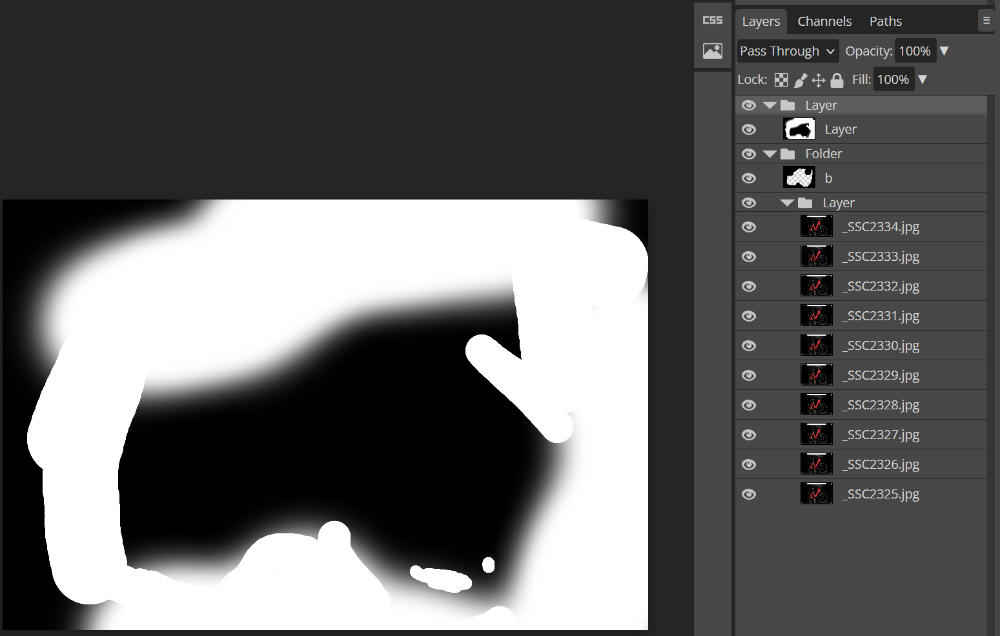The width and height of the screenshot is (1000, 636).
Task: Select the white mask Layer thumbnail
Action: (x=799, y=129)
